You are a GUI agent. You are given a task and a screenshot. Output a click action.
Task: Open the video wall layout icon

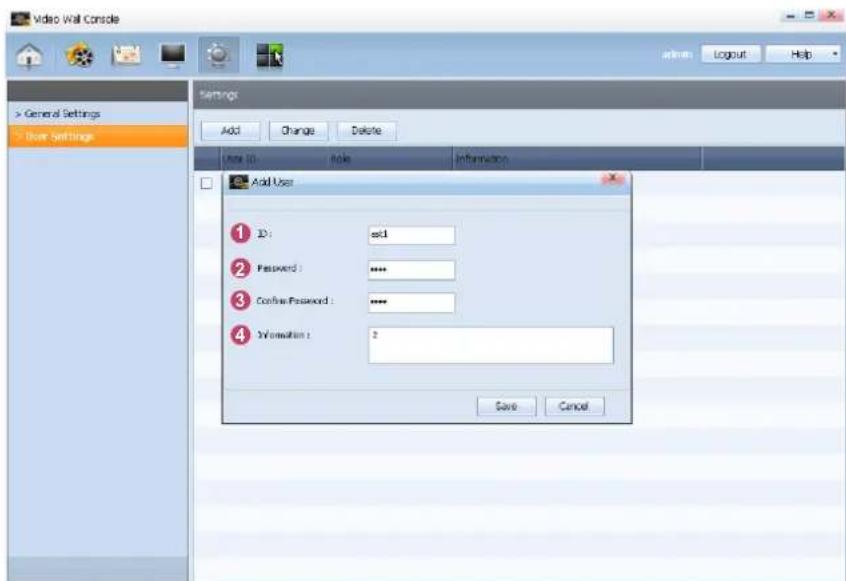point(269,56)
